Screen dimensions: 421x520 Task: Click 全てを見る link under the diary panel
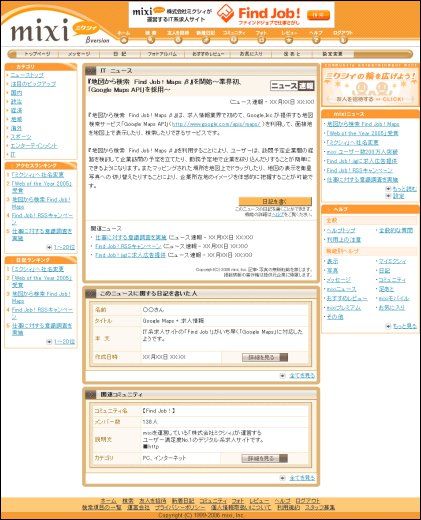coord(302,376)
